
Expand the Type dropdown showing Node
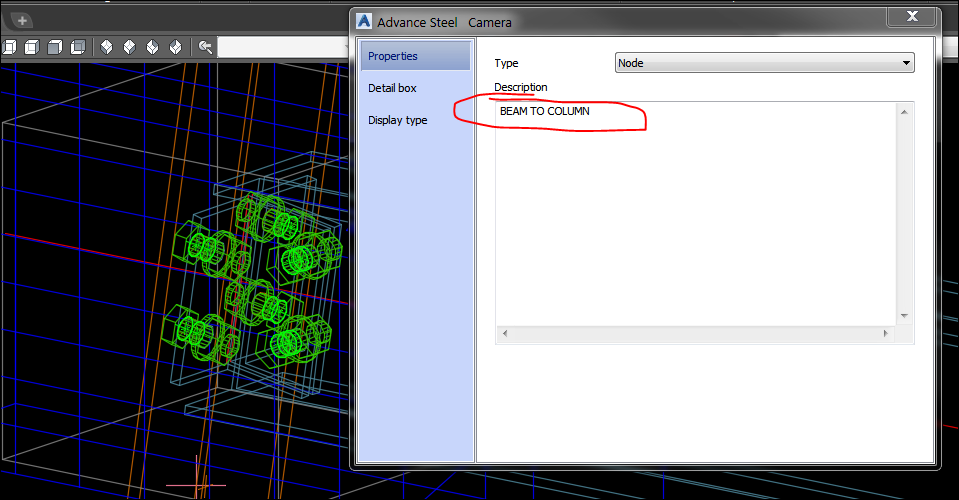[x=765, y=63]
